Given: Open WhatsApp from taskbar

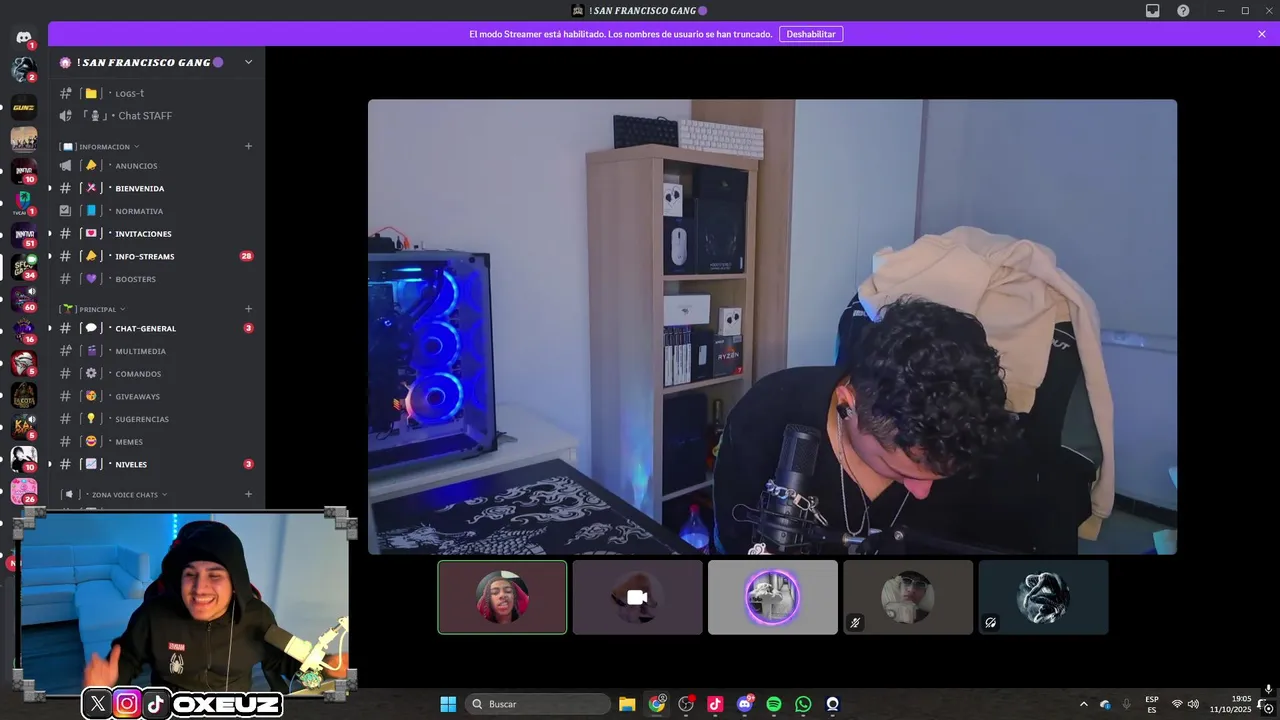Looking at the screenshot, I should [803, 704].
